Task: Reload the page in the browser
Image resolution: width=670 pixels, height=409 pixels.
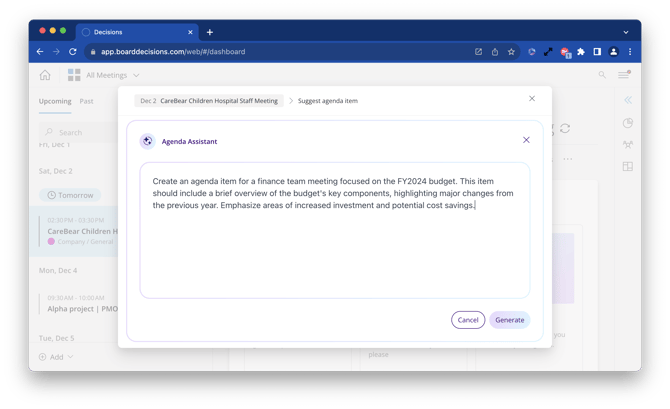Action: point(73,52)
